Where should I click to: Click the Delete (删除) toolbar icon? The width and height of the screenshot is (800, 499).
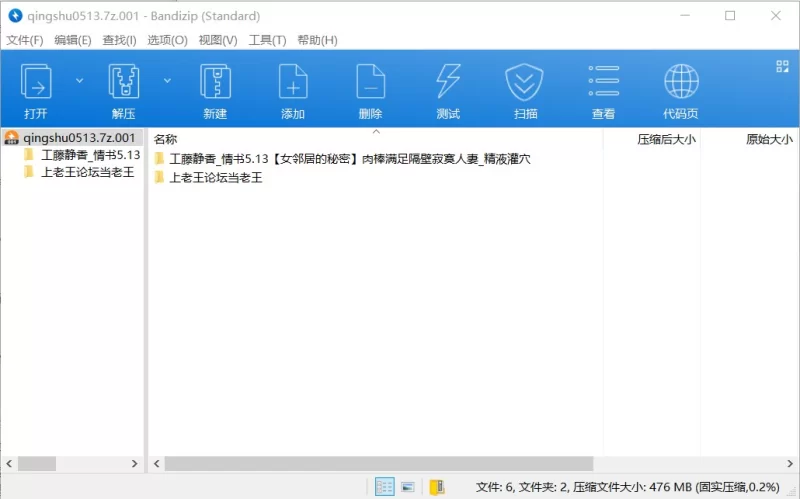(x=370, y=82)
